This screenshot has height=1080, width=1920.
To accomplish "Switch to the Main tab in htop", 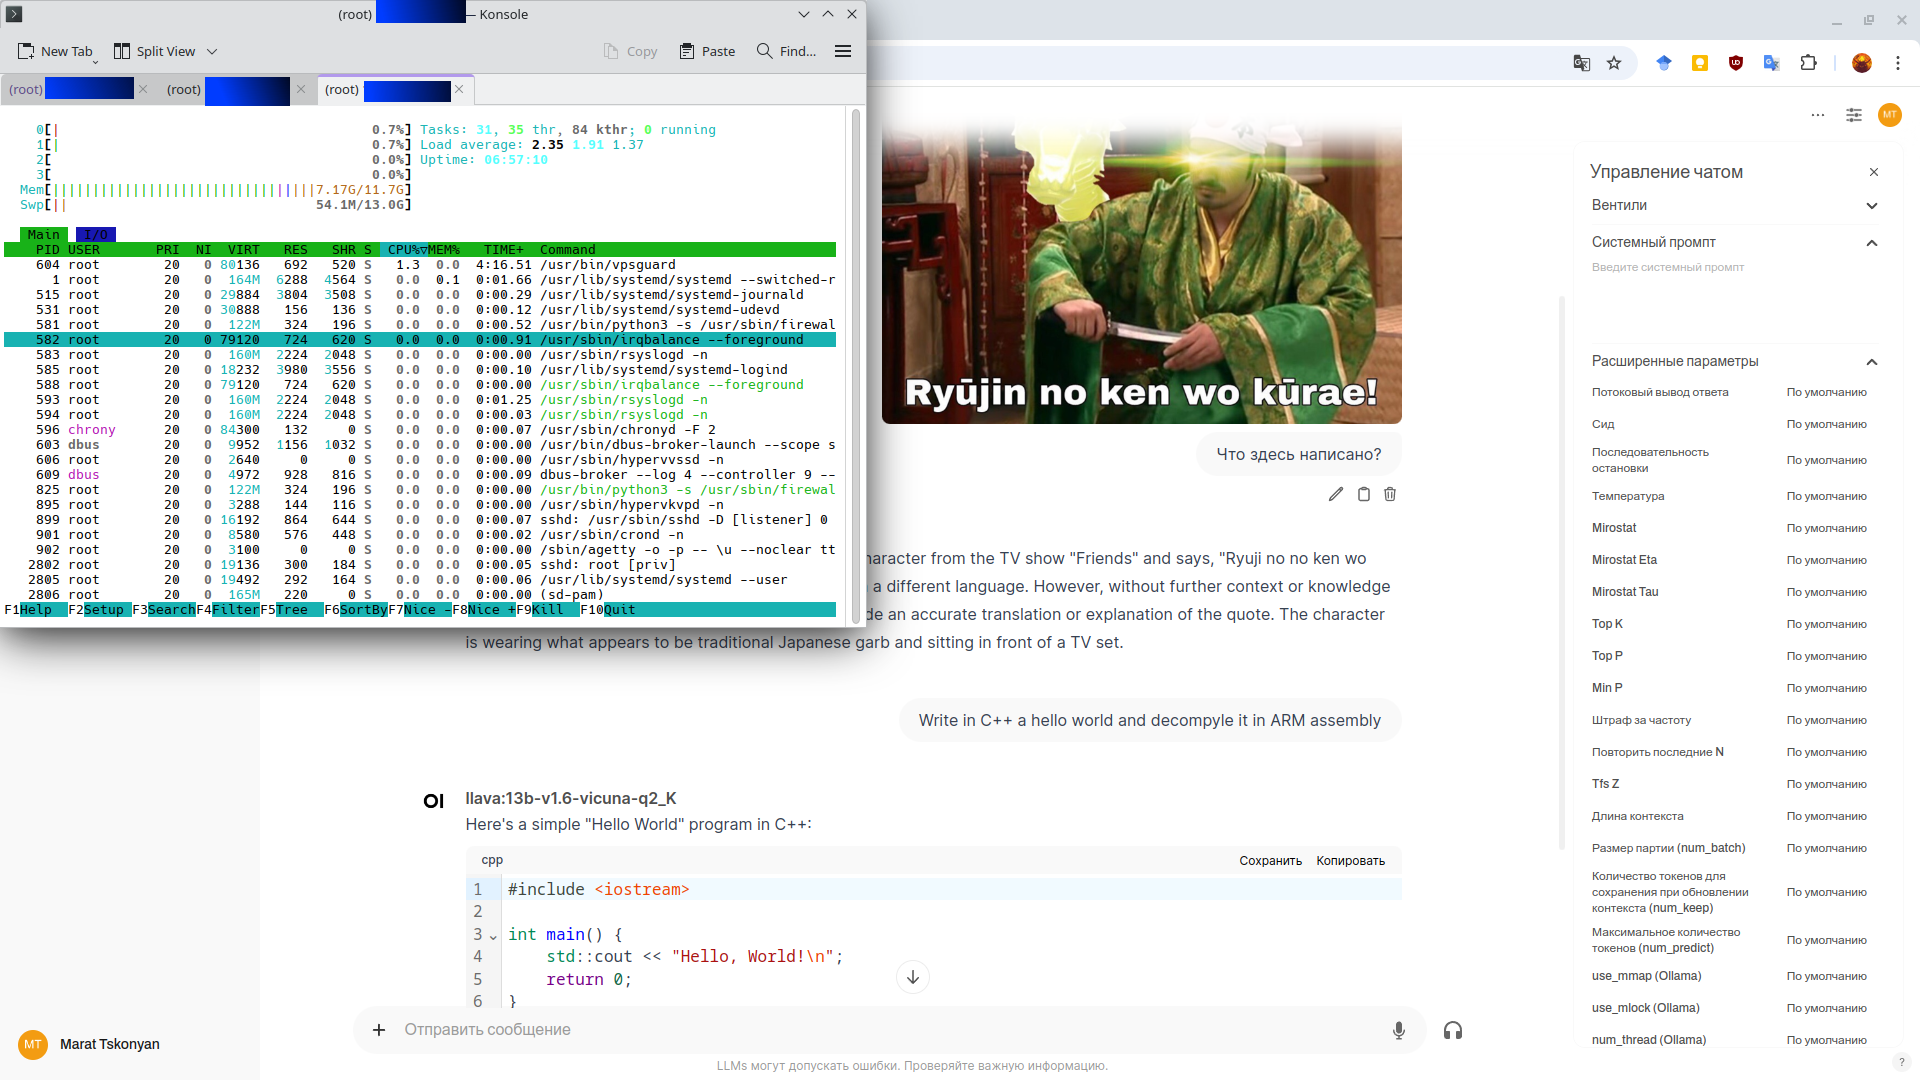I will pyautogui.click(x=44, y=233).
